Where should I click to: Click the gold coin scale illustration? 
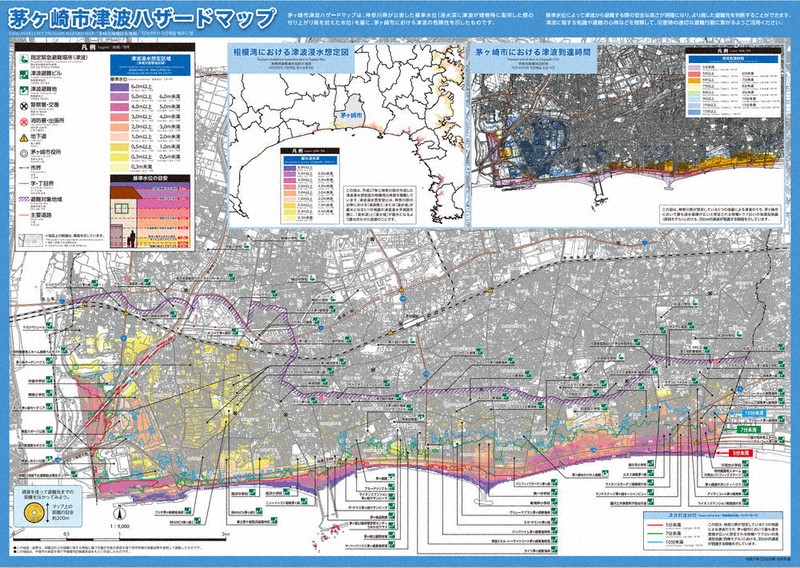tap(34, 512)
